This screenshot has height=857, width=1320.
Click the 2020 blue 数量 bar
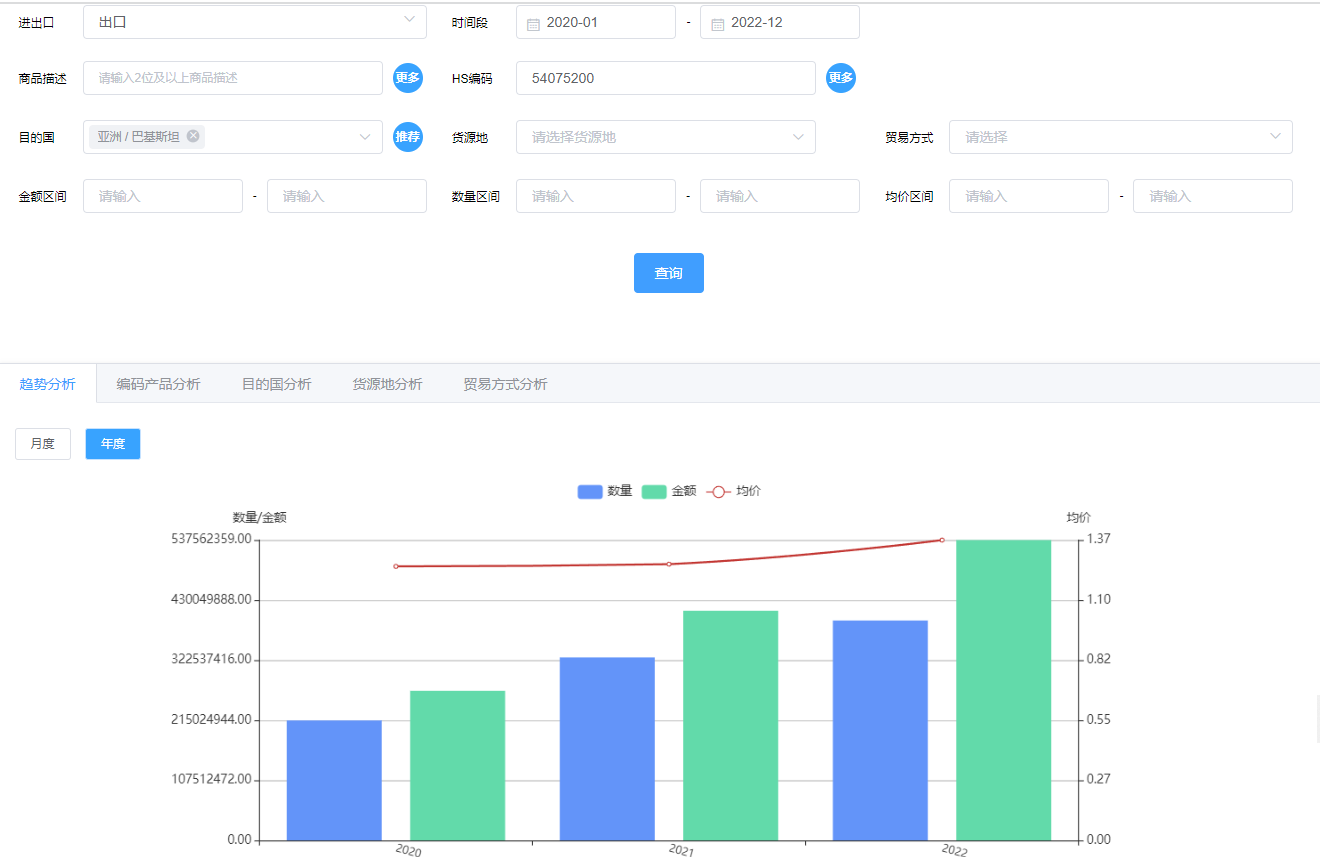point(334,780)
